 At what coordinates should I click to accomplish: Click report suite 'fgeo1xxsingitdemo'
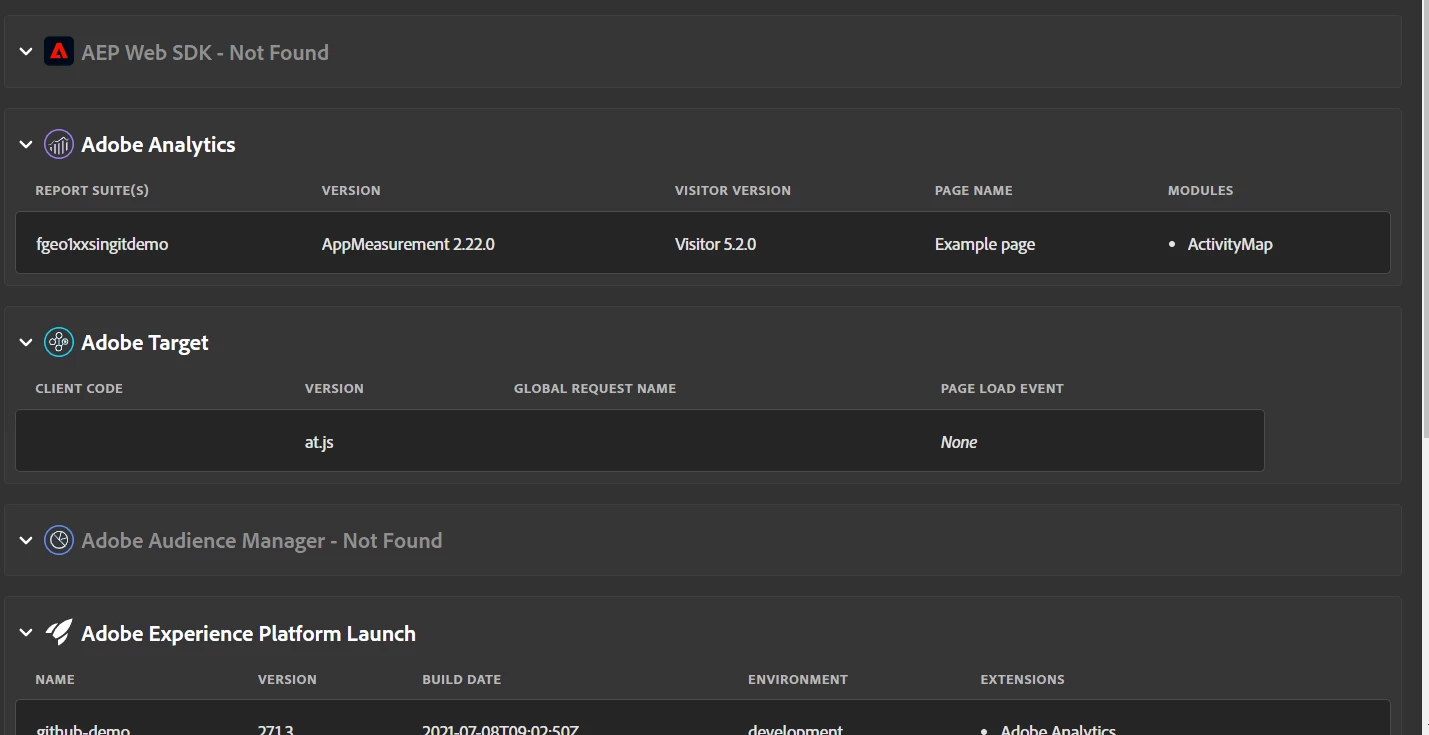click(102, 244)
